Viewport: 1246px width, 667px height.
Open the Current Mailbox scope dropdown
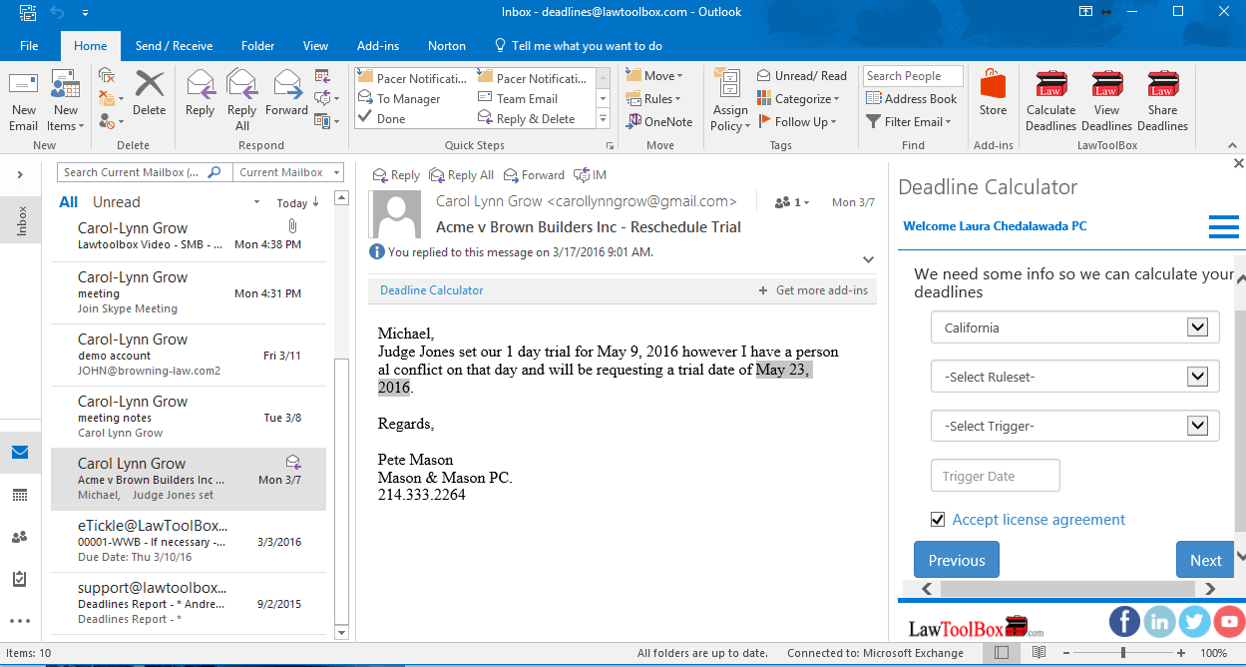pos(288,172)
